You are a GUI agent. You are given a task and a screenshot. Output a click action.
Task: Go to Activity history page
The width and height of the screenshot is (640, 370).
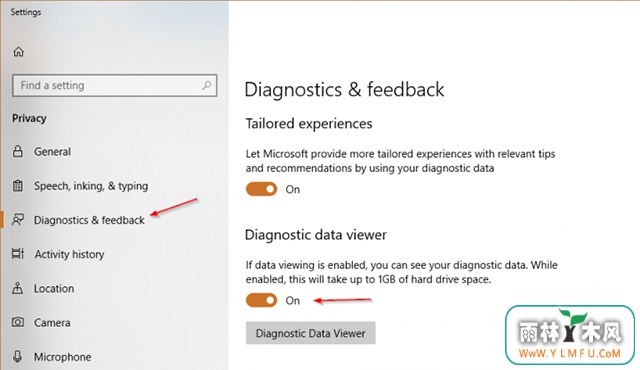click(x=69, y=254)
